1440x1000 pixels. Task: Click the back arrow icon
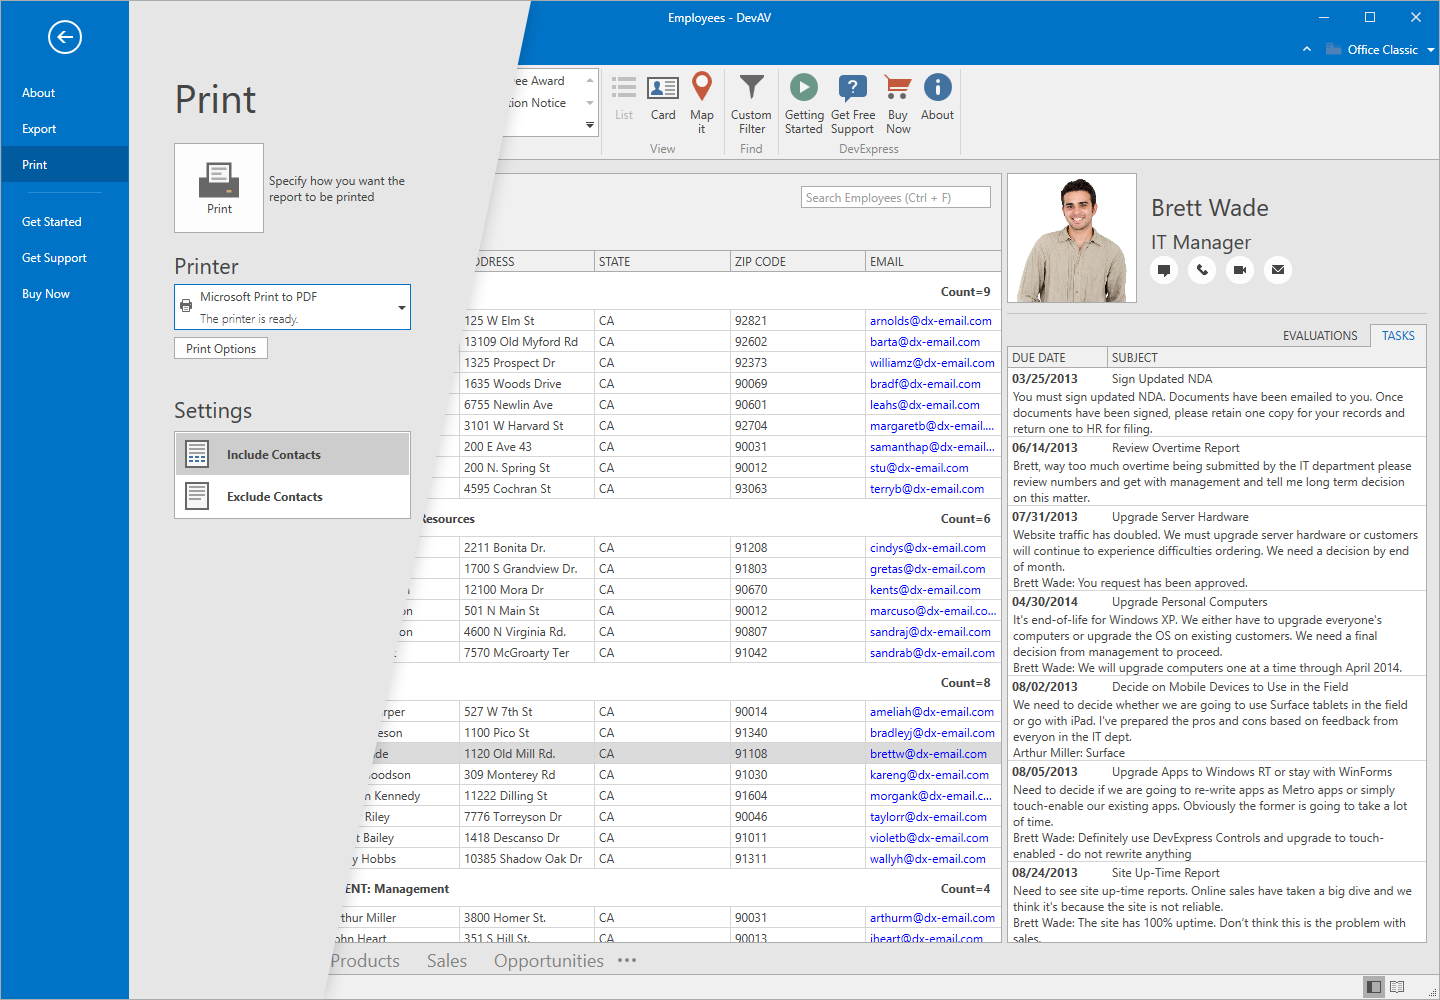point(65,38)
